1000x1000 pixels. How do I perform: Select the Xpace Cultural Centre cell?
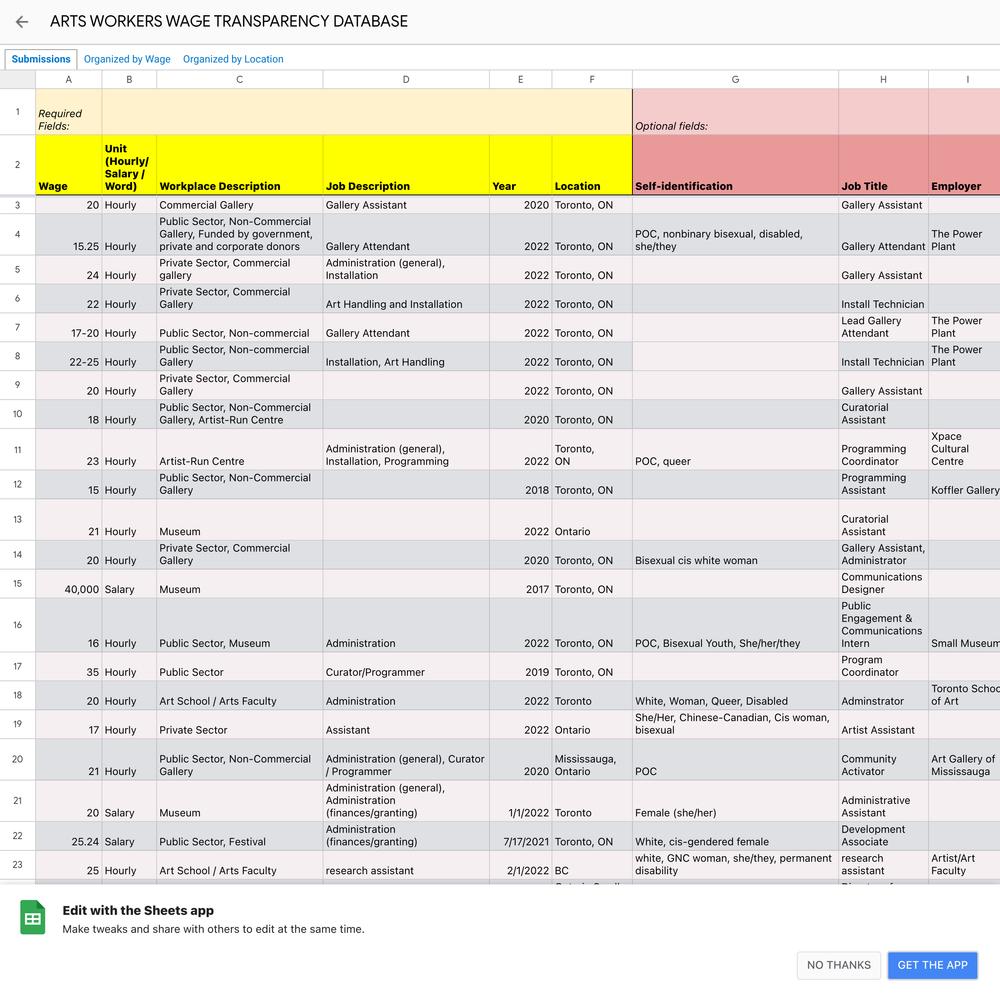pos(964,450)
